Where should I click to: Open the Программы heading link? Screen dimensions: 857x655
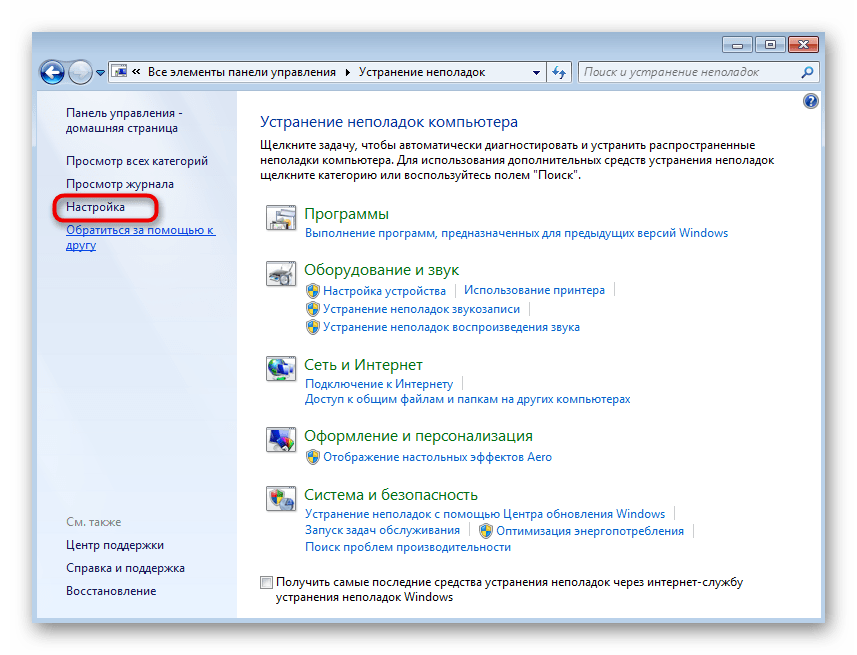coord(347,214)
